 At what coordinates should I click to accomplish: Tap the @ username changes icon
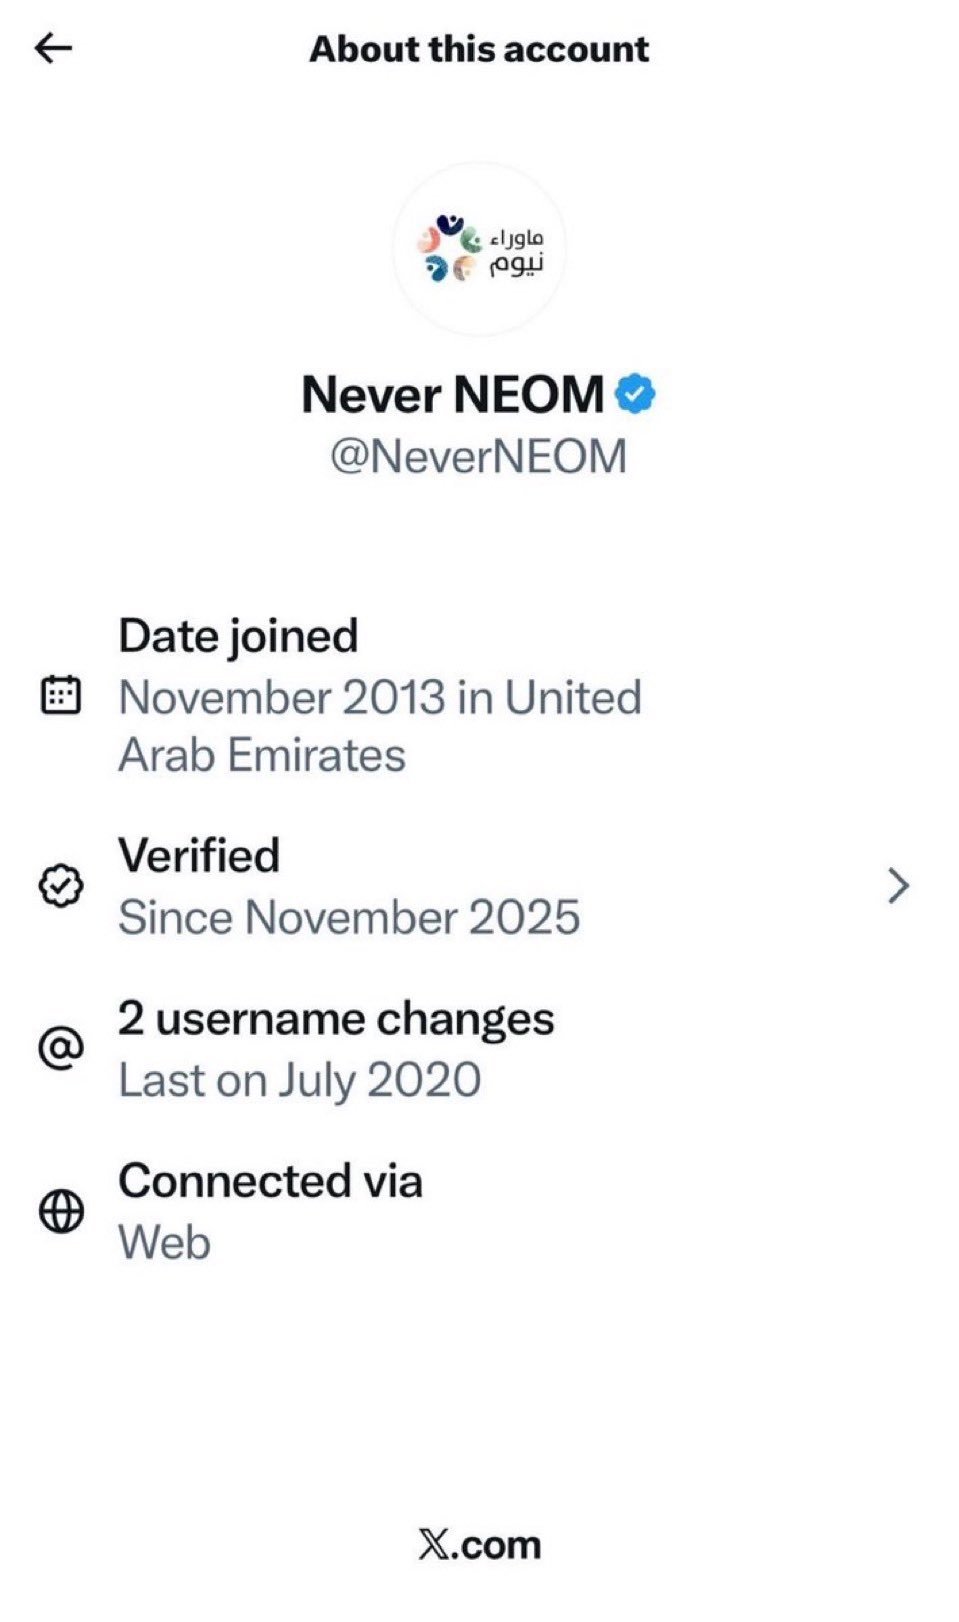click(x=61, y=1049)
